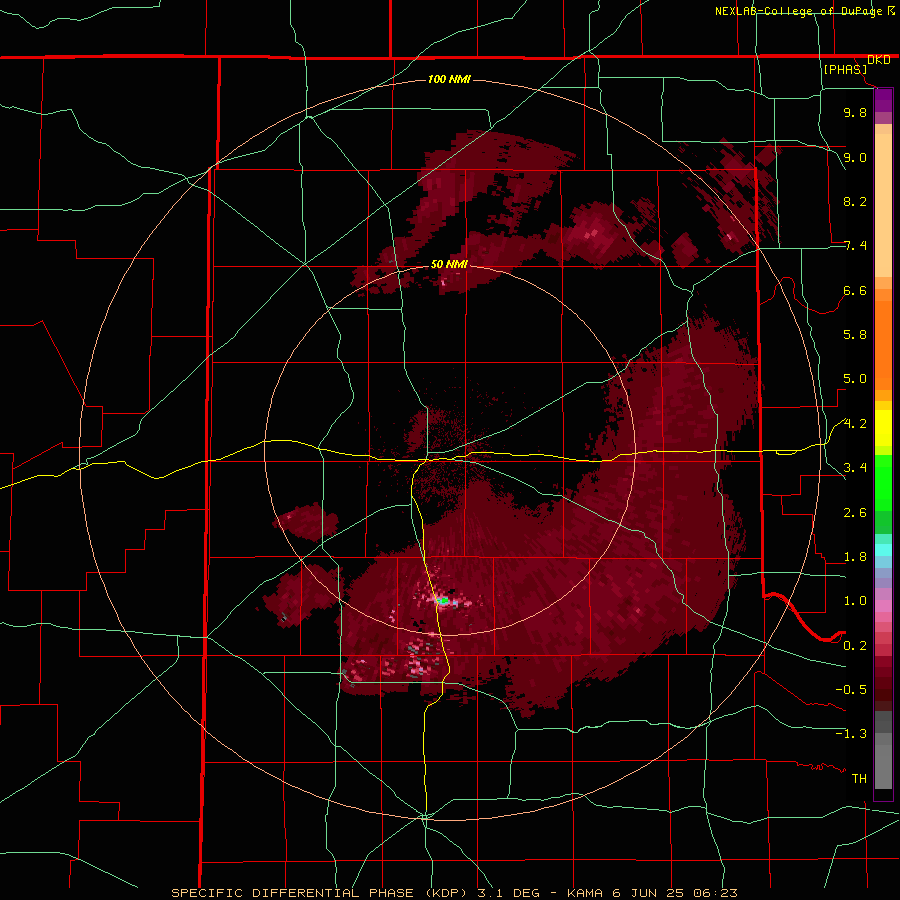Click the 2.6 scale value
Viewport: 900px width, 900px height.
[855, 513]
